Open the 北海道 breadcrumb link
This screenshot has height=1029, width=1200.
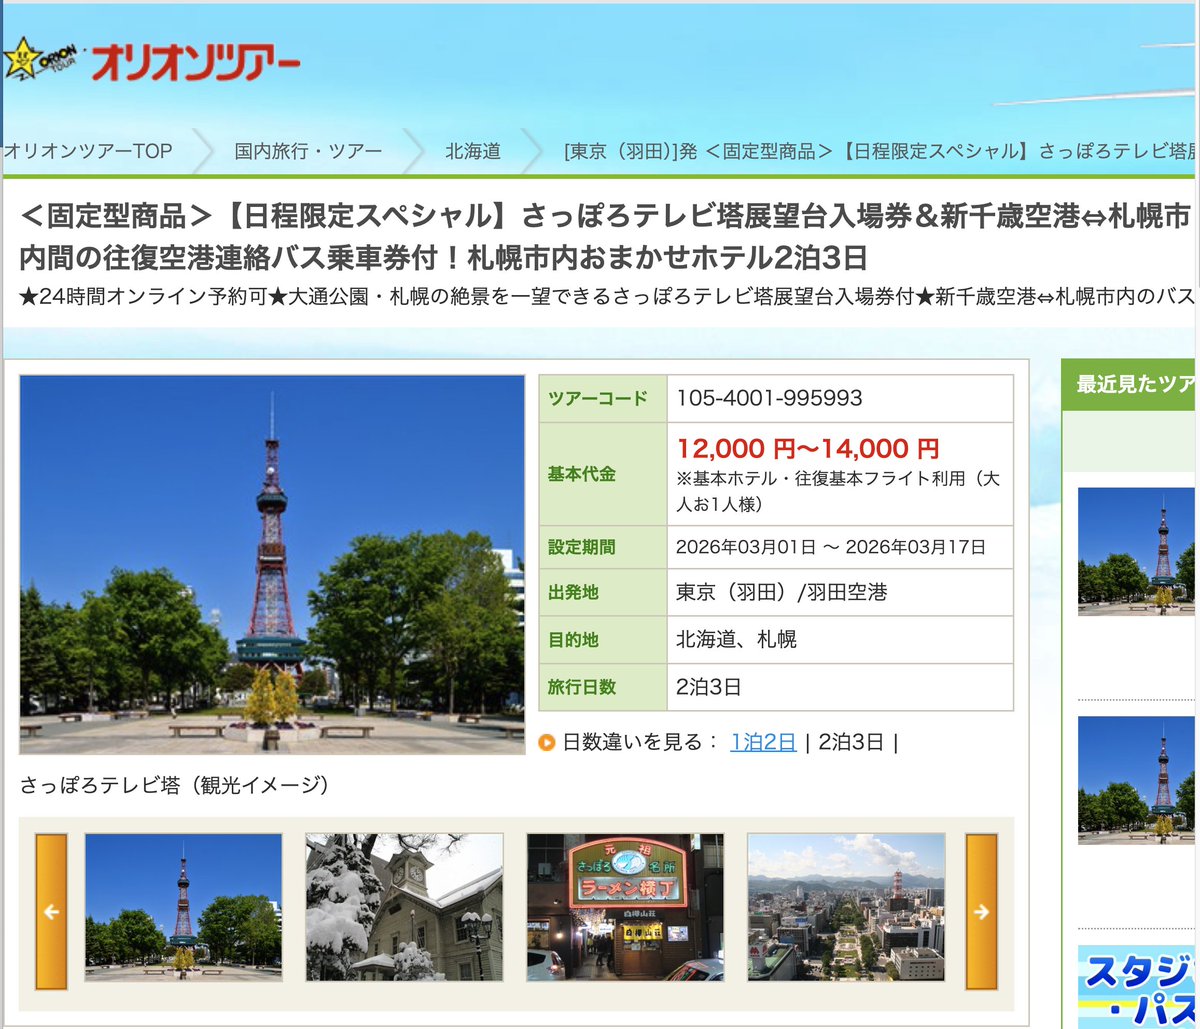473,151
